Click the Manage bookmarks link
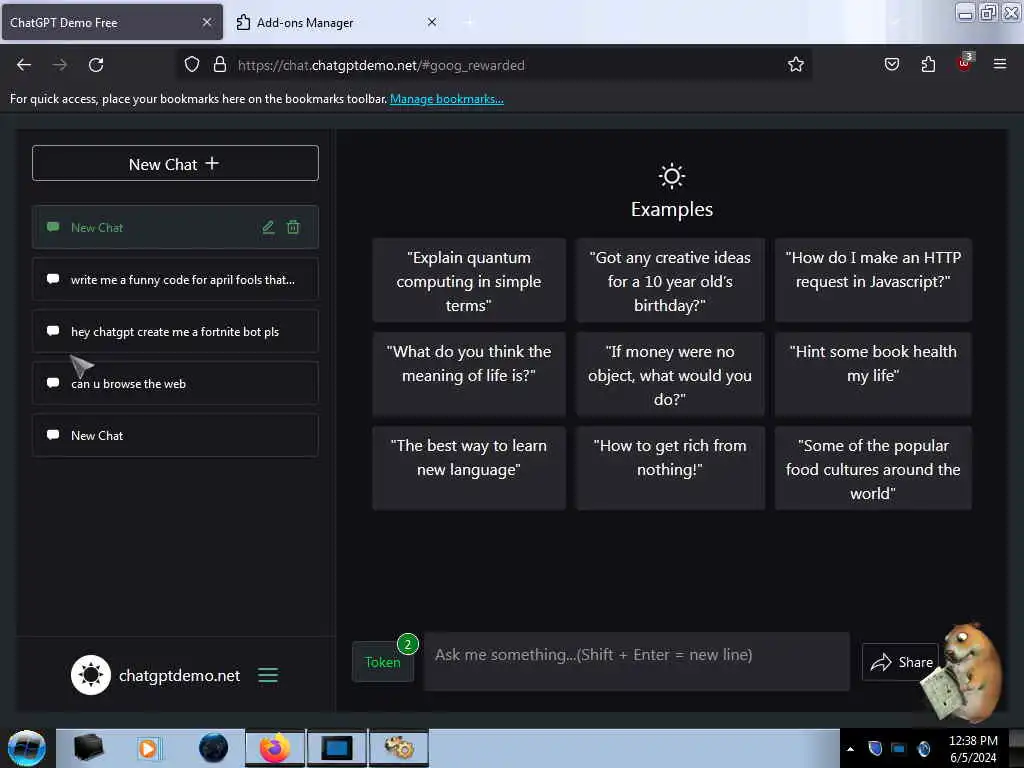Image resolution: width=1024 pixels, height=768 pixels. [447, 99]
